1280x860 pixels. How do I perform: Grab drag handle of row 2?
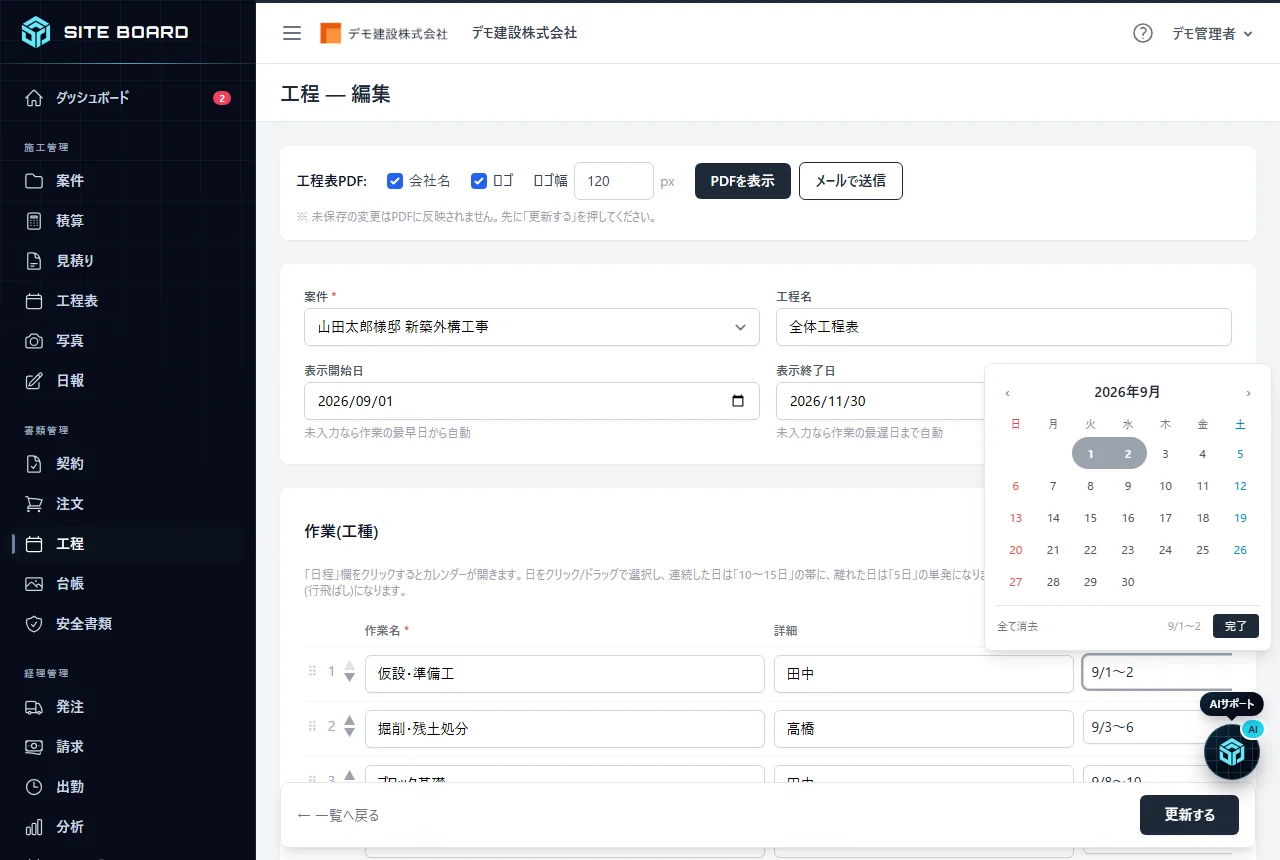tap(312, 727)
